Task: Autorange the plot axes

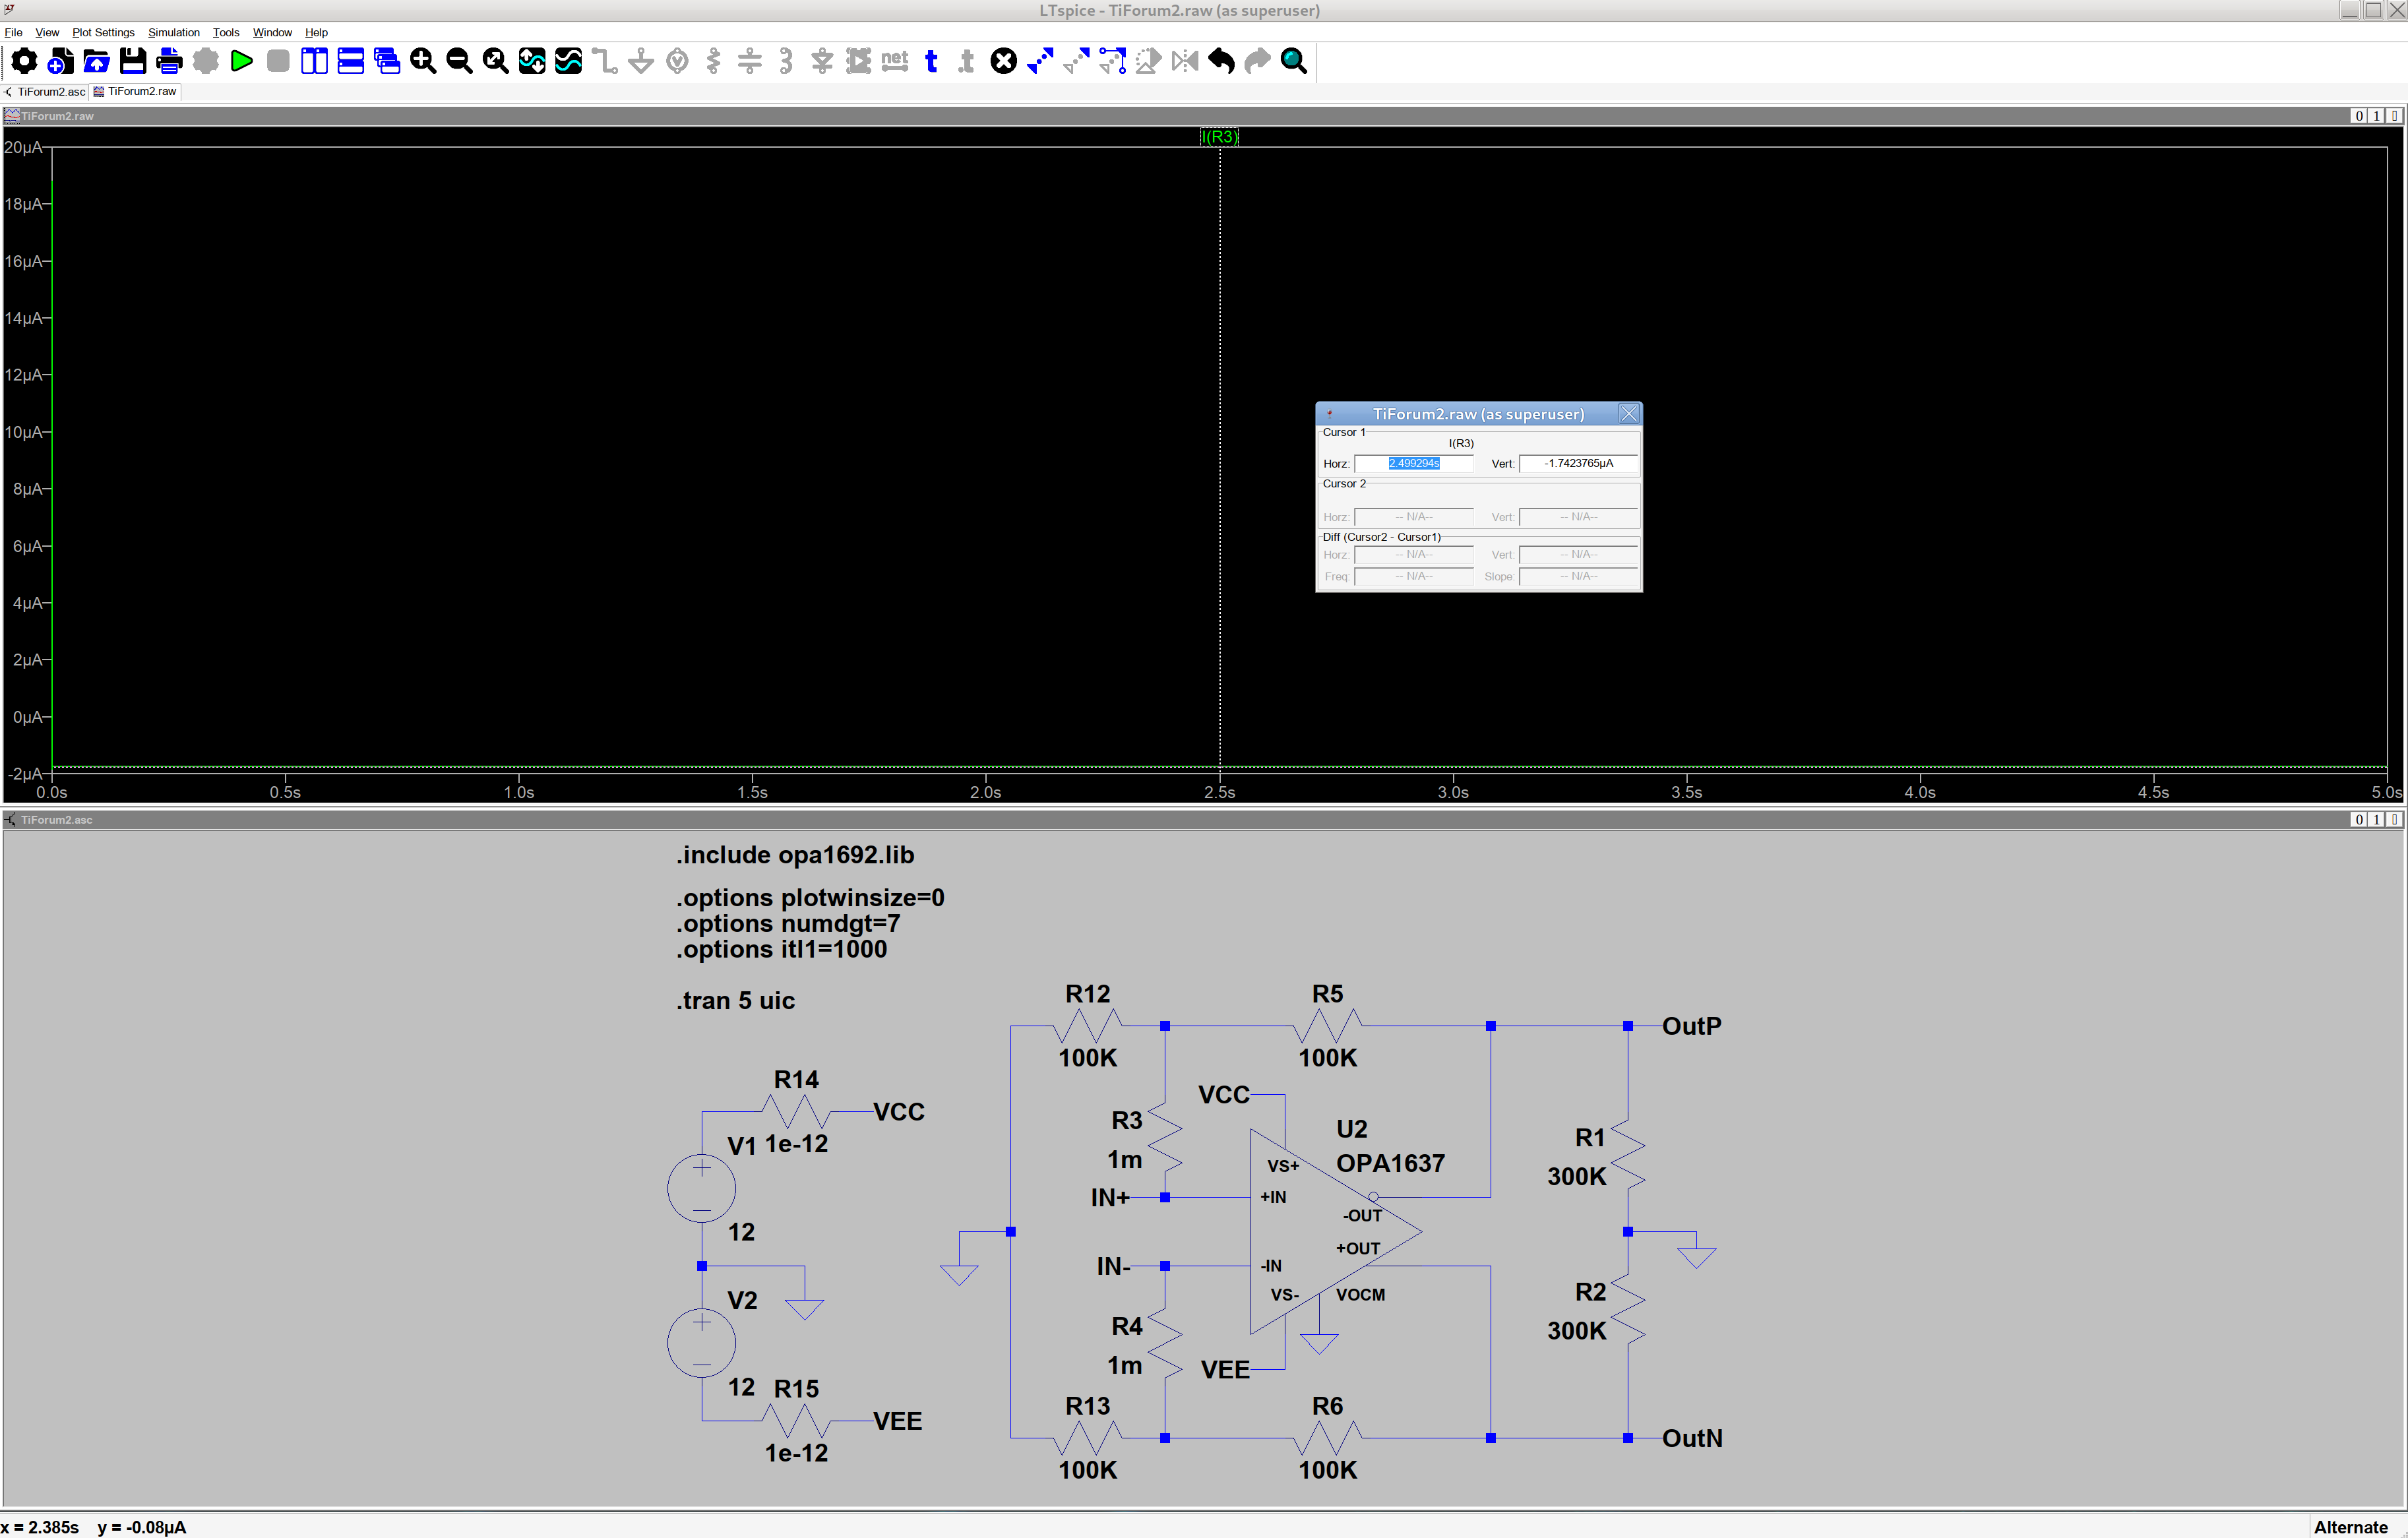Action: tap(532, 61)
